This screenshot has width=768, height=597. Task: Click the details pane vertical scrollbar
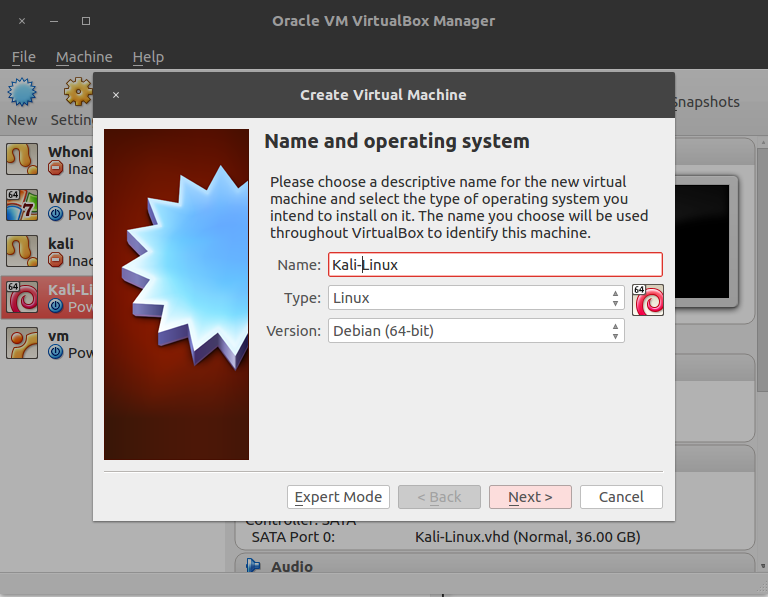click(762, 269)
